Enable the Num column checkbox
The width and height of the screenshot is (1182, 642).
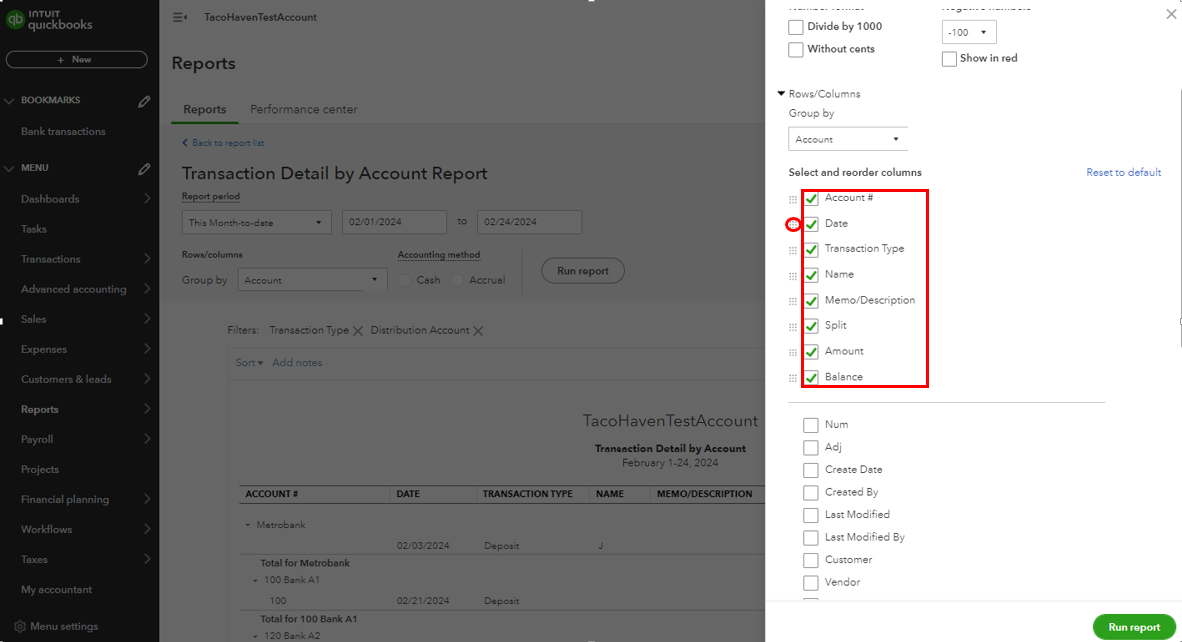pos(810,425)
